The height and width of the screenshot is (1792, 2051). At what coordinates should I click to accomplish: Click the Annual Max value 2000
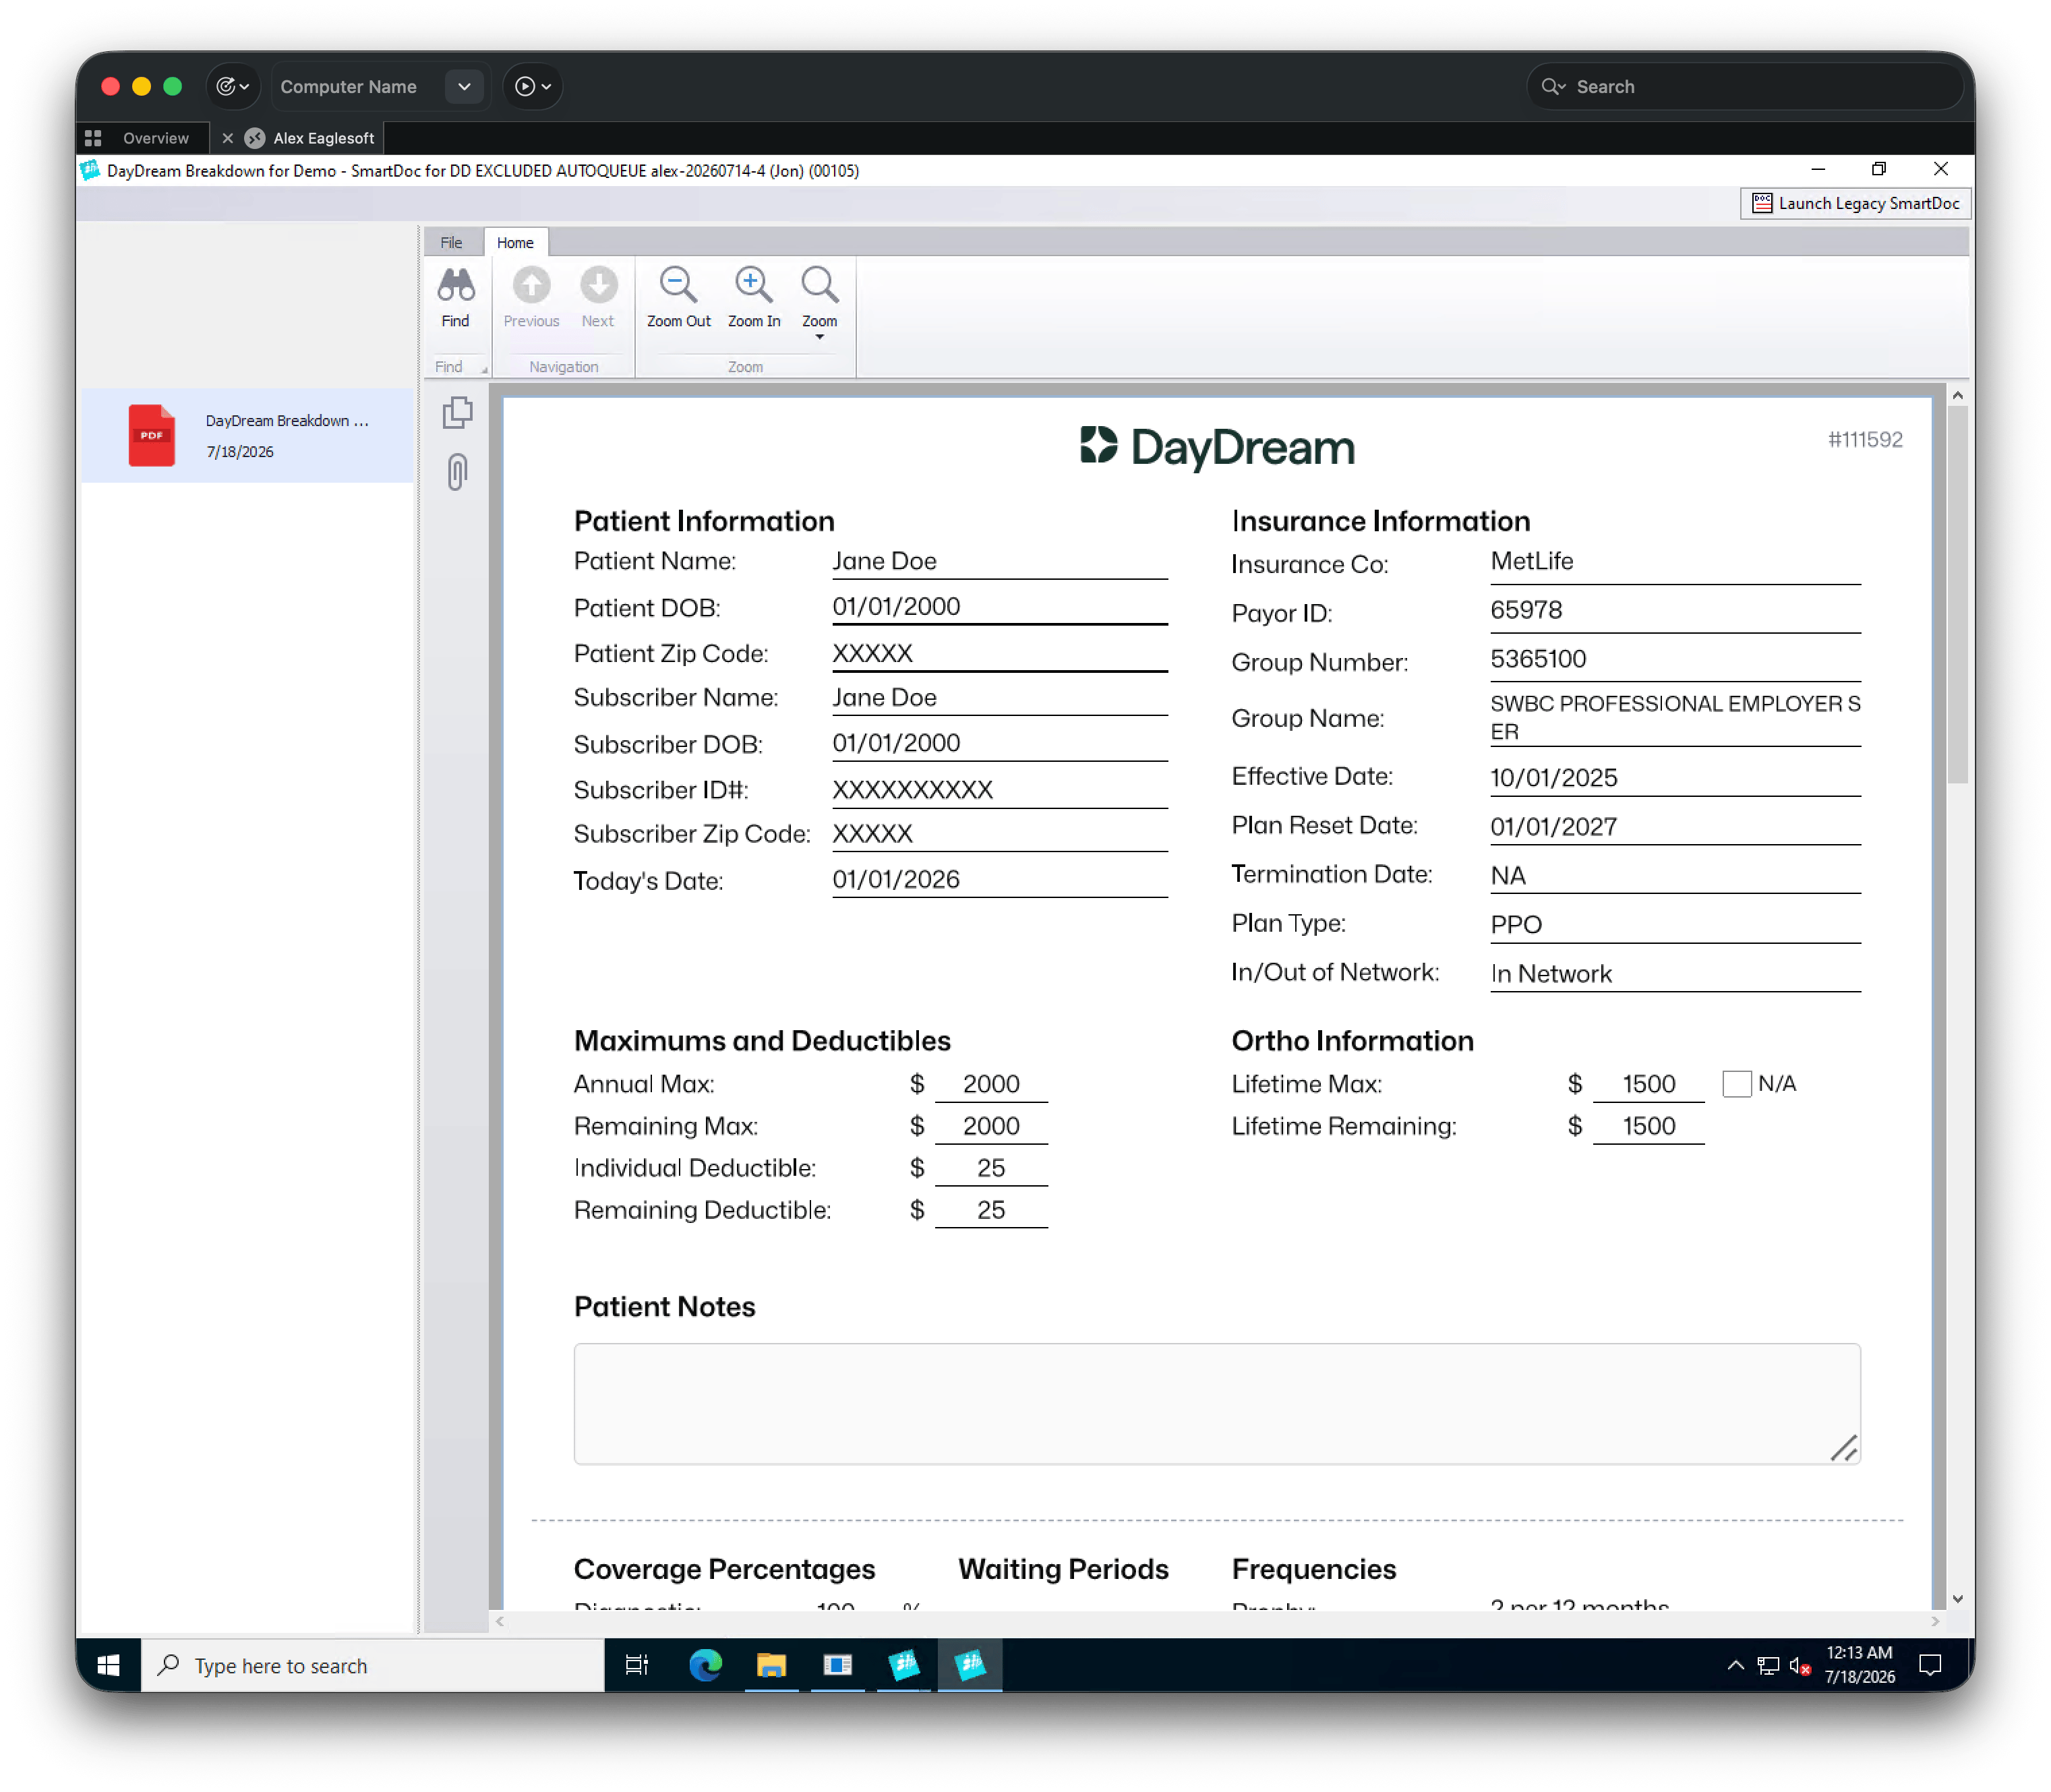pyautogui.click(x=991, y=1084)
